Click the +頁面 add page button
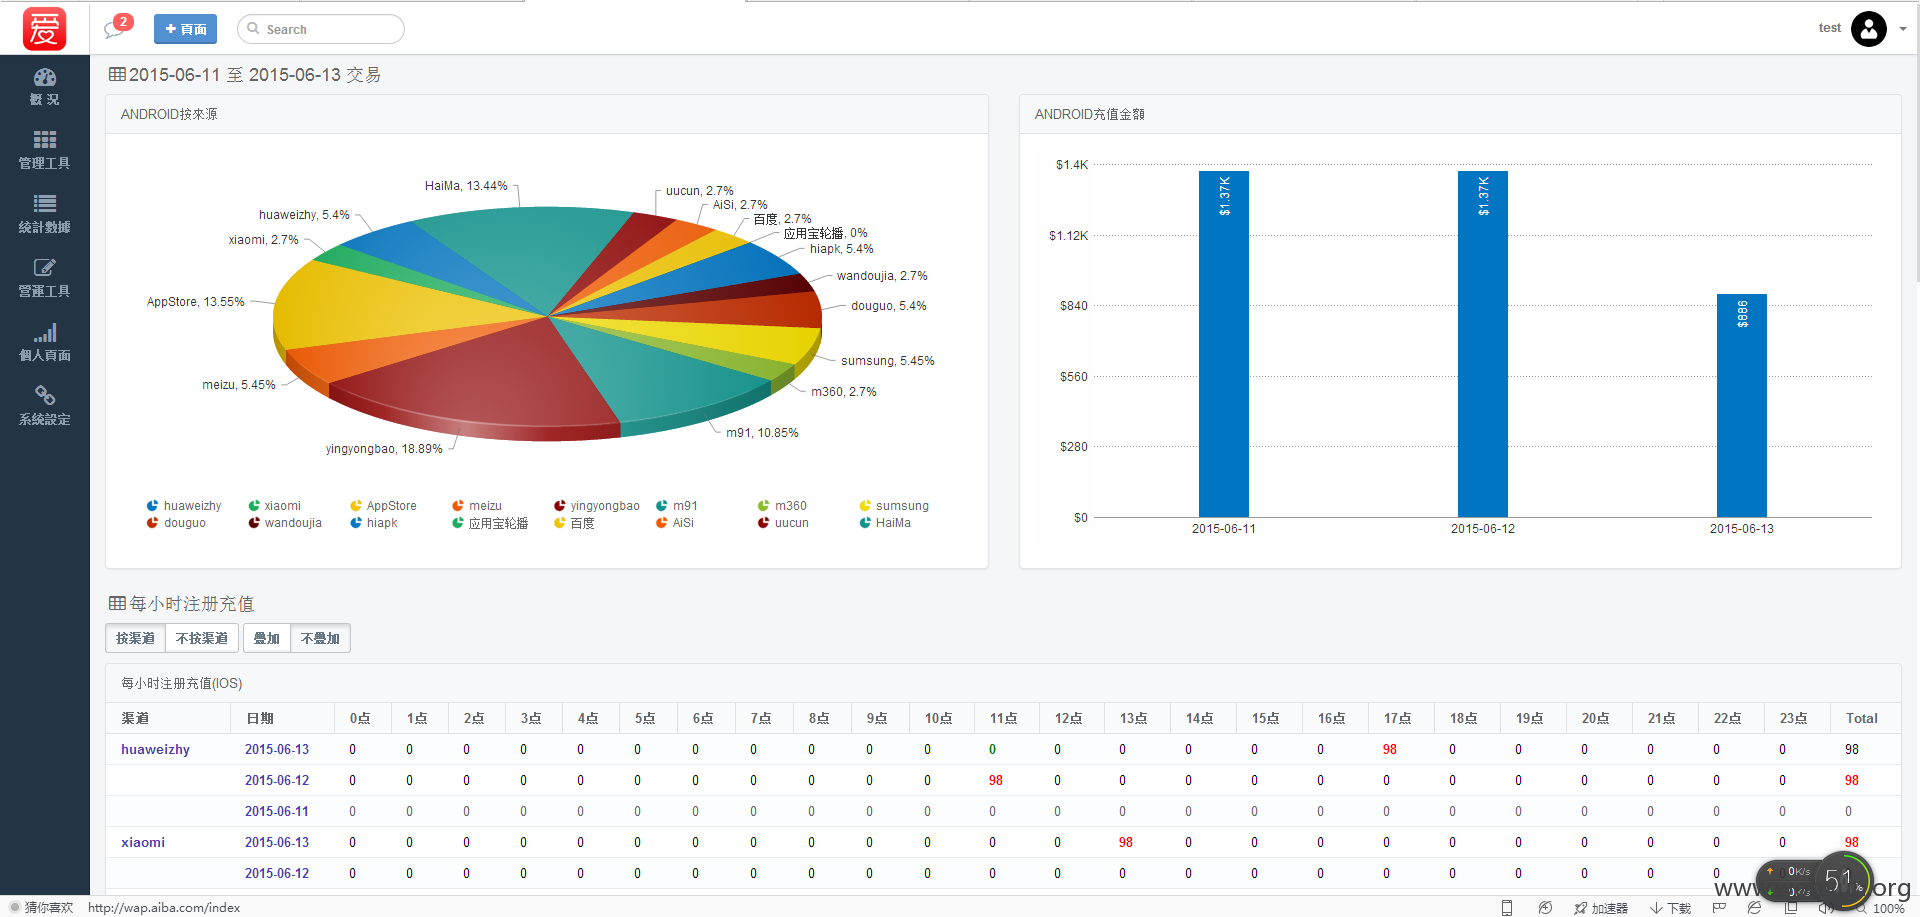The image size is (1920, 917). pos(185,29)
